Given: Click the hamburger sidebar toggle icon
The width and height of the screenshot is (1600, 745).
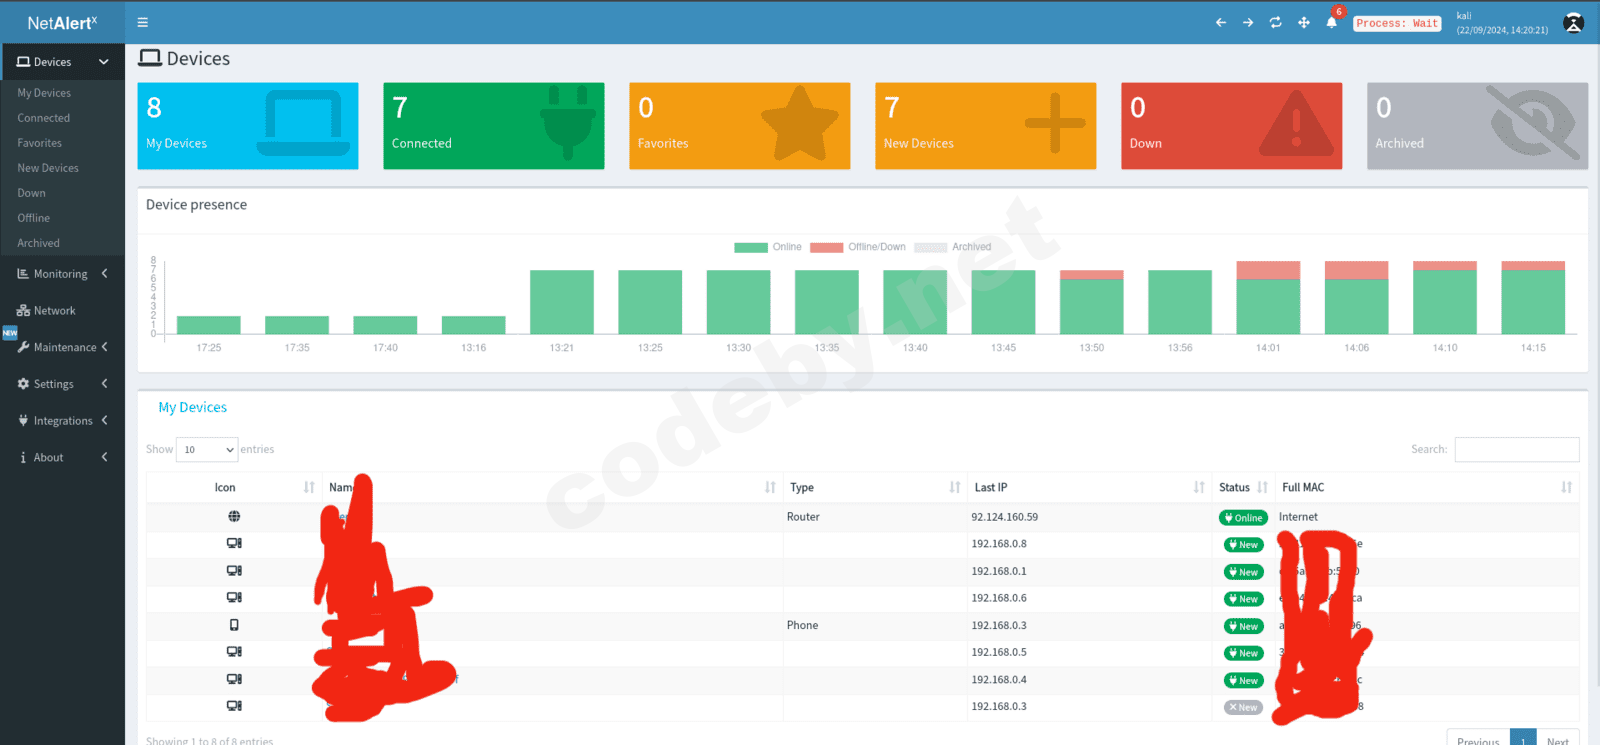Looking at the screenshot, I should point(142,22).
